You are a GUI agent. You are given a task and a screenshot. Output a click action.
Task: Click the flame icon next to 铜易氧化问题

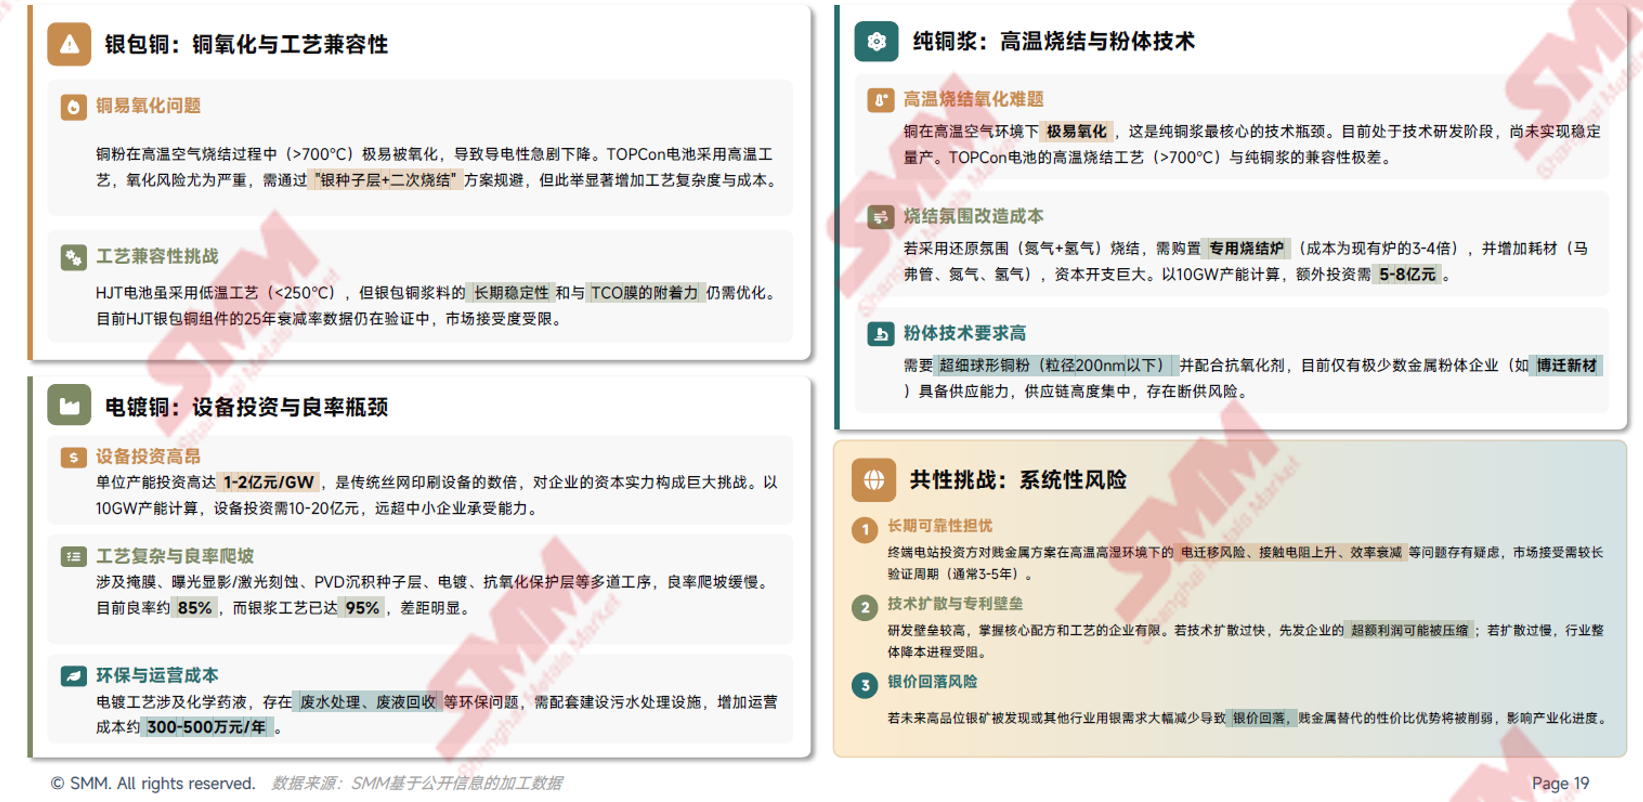pyautogui.click(x=73, y=107)
